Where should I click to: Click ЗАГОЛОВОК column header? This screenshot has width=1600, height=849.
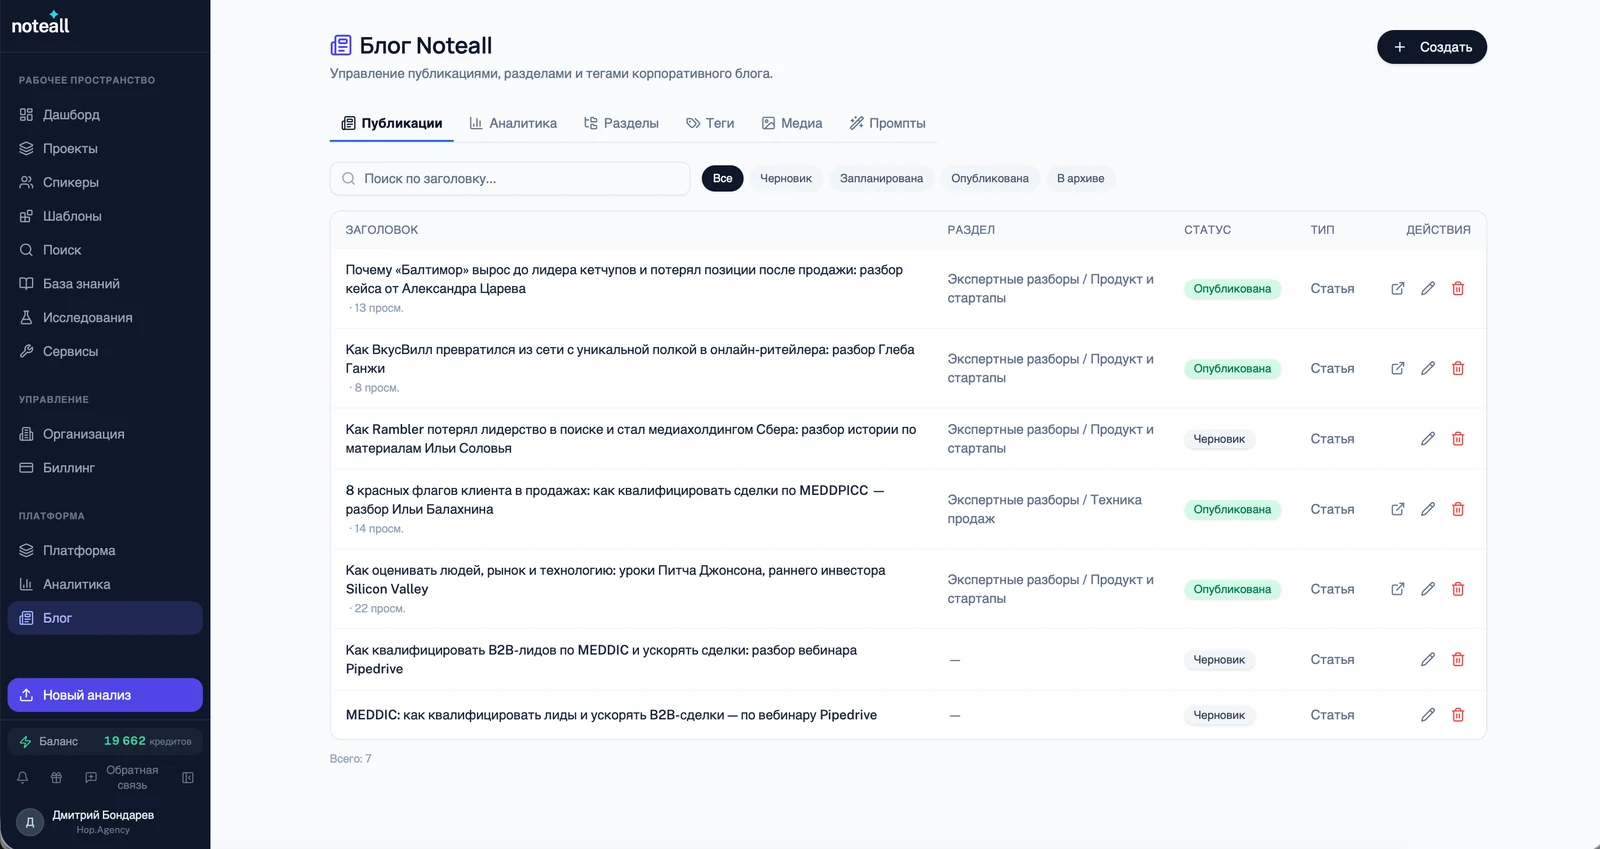(382, 230)
